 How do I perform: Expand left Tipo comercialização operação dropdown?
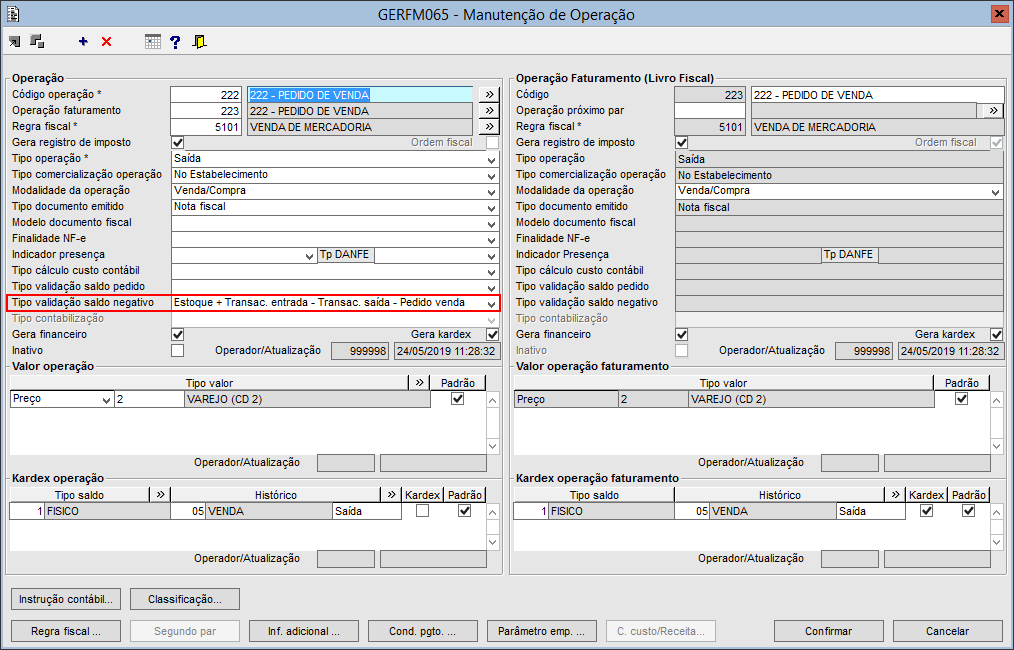click(491, 175)
